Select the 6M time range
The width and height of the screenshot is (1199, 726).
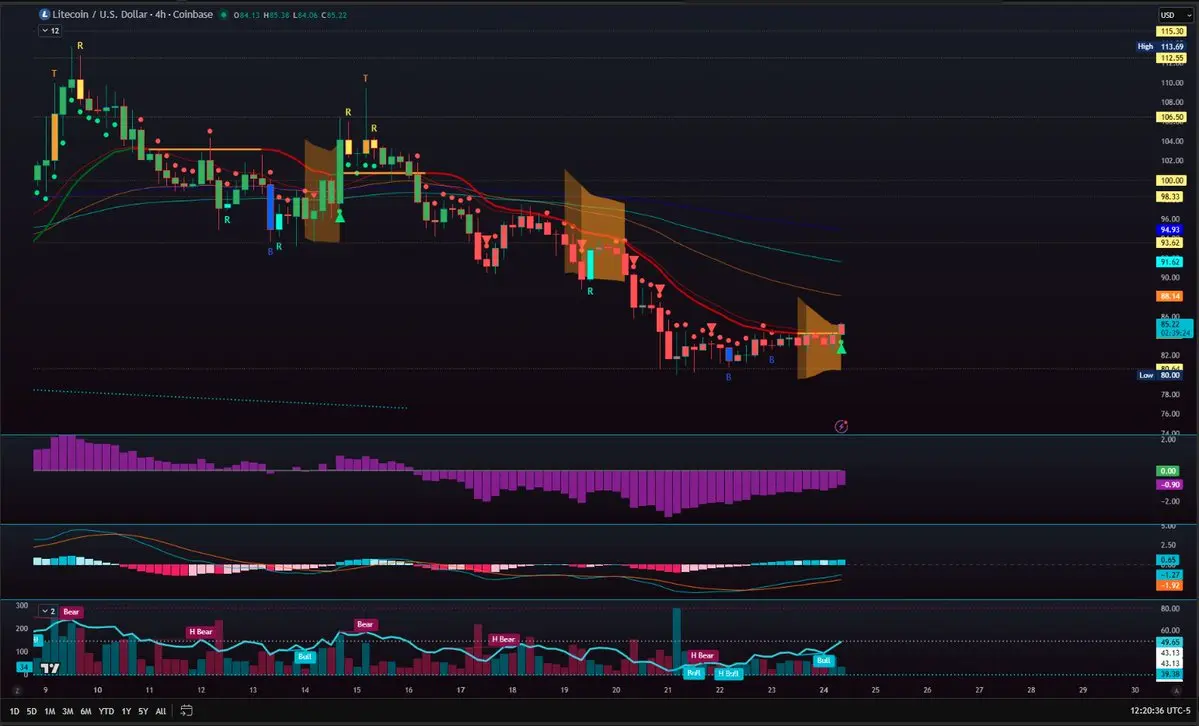click(x=86, y=711)
